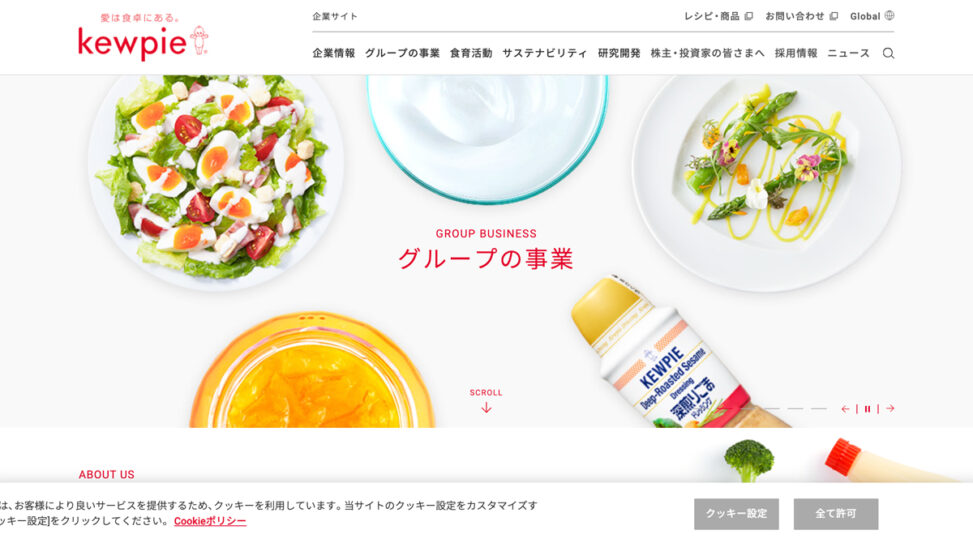Screen dimensions: 973x547
Task: Click the kewpie logo
Action: (x=143, y=37)
